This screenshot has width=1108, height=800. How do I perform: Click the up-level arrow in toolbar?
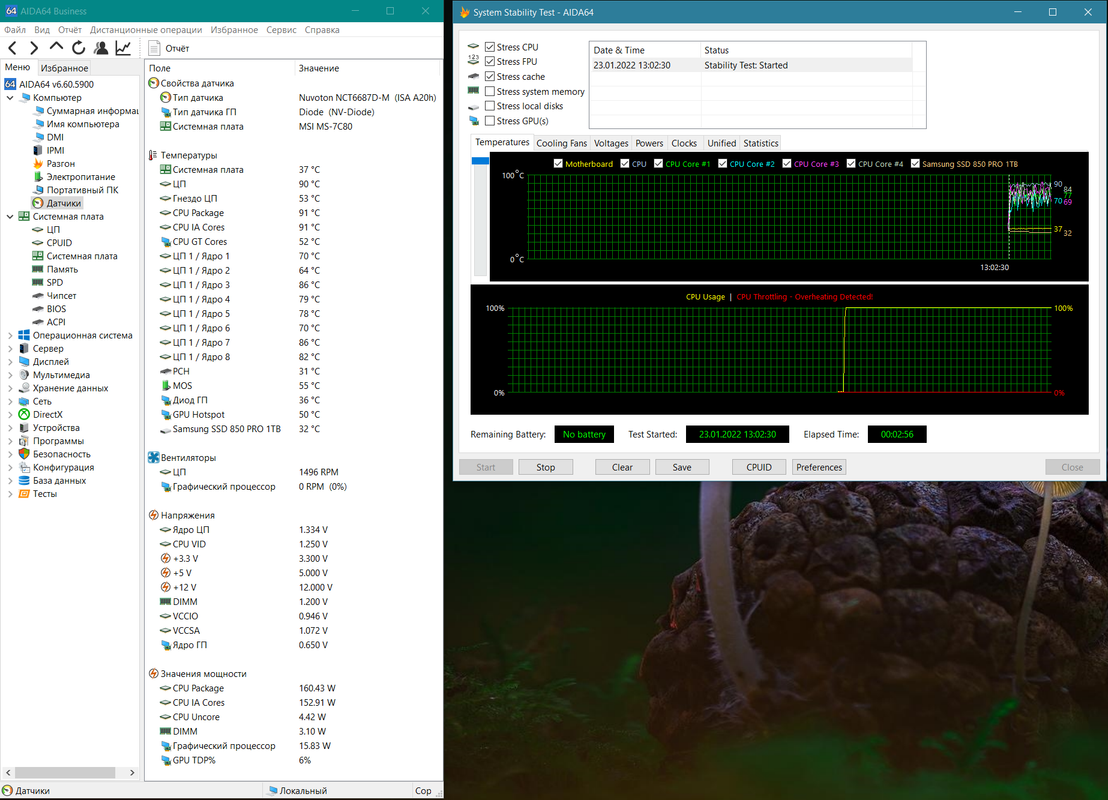(57, 47)
